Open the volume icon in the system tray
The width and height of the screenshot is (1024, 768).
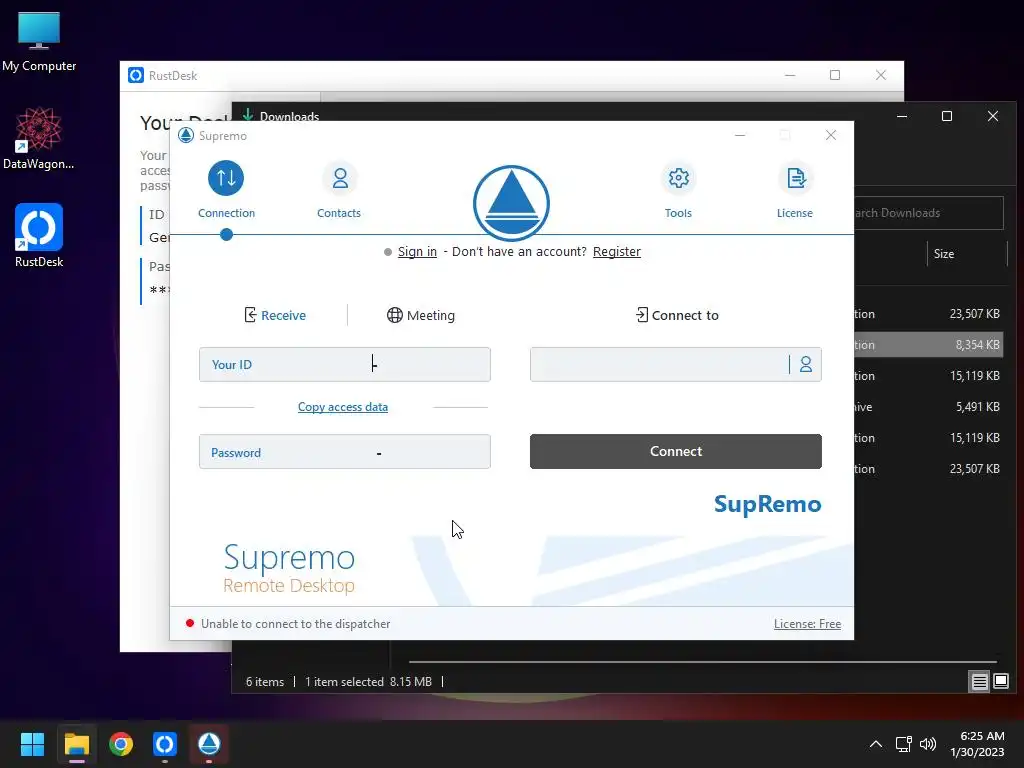[927, 744]
